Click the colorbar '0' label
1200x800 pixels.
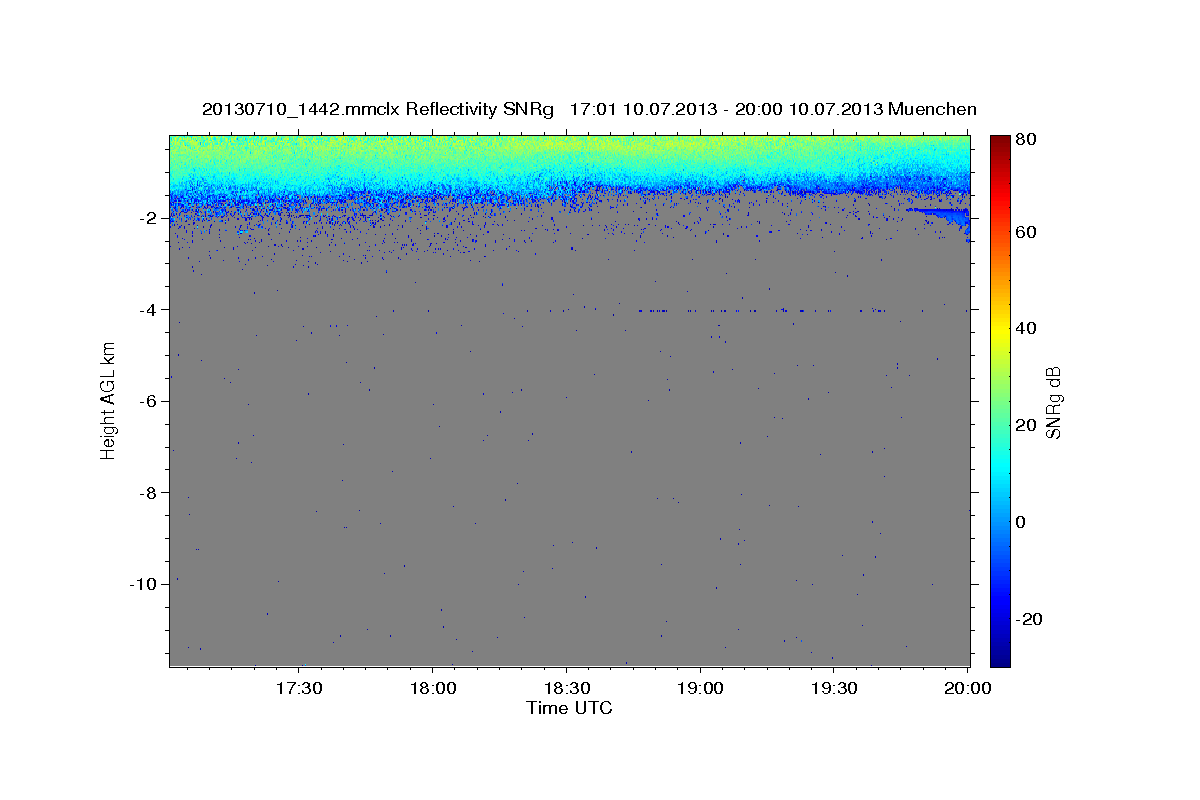pyautogui.click(x=1020, y=522)
